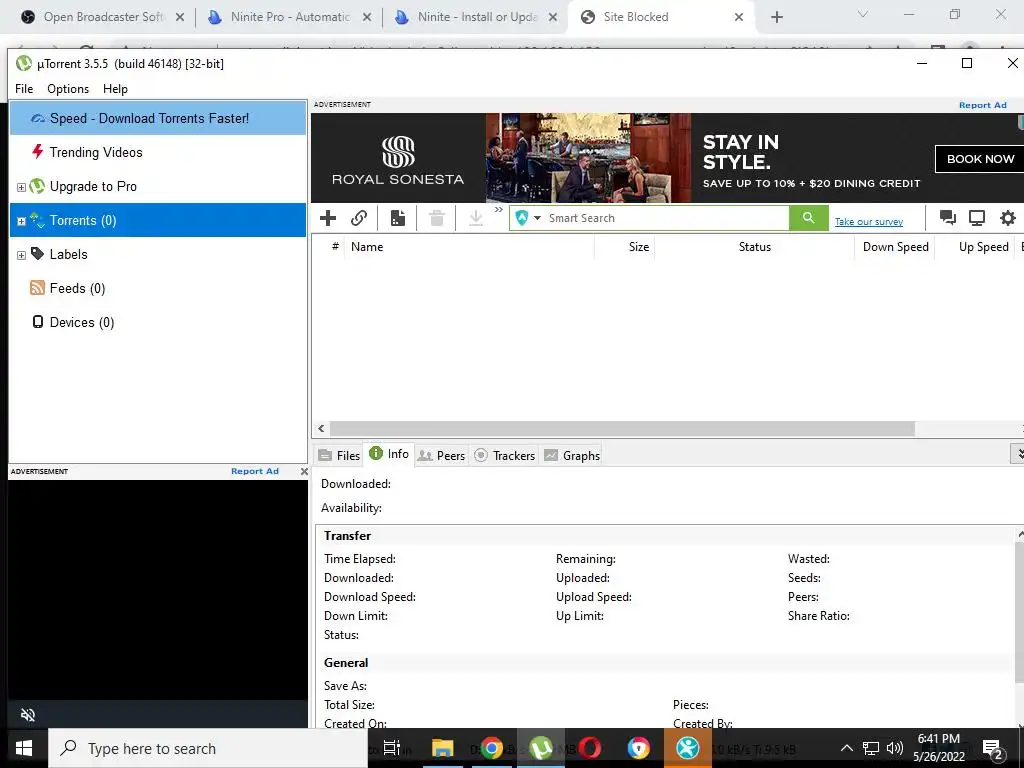Open the notification center icon

[x=992, y=748]
